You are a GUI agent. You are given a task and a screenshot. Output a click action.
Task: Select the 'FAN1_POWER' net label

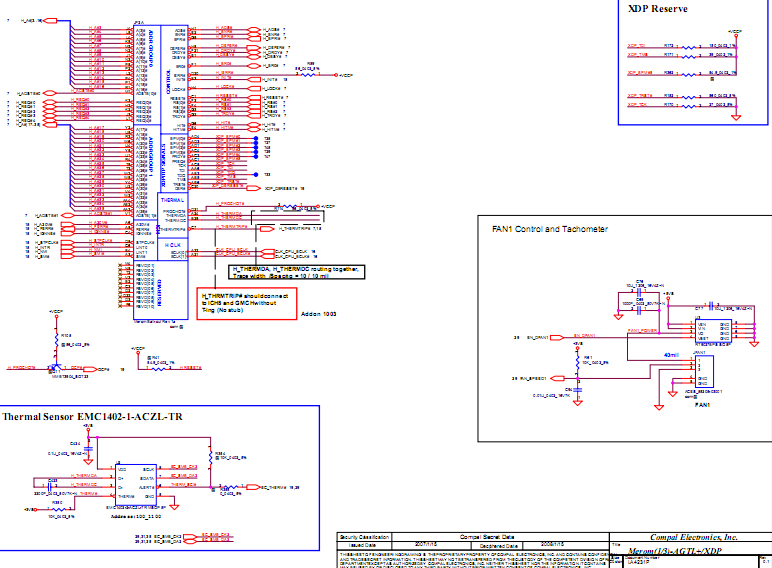[x=643, y=330]
